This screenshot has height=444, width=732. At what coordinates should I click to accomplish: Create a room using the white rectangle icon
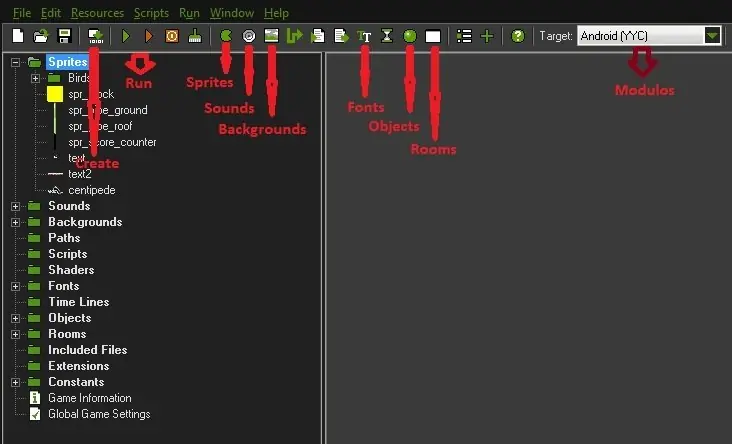pyautogui.click(x=433, y=36)
